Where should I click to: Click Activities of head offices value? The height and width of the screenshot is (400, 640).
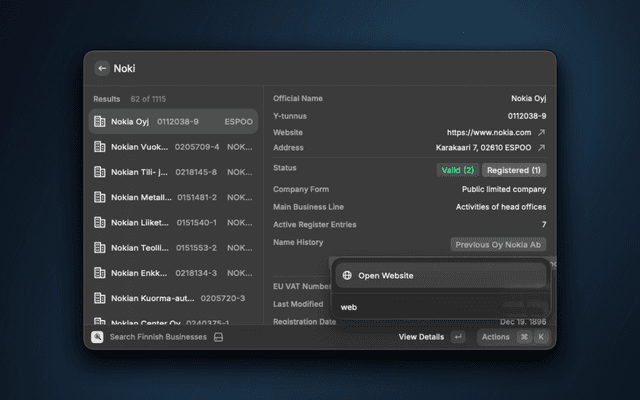click(x=501, y=207)
